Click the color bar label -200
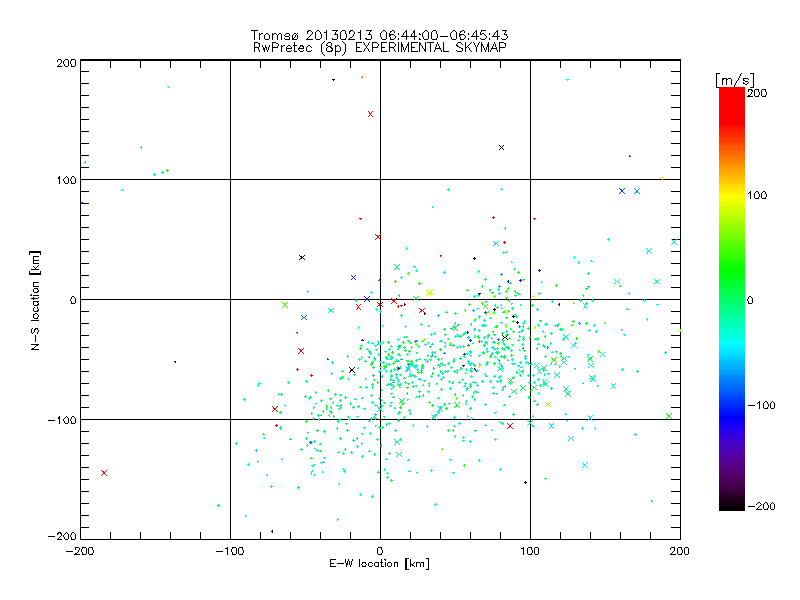Image resolution: width=800 pixels, height=600 pixels. point(762,506)
